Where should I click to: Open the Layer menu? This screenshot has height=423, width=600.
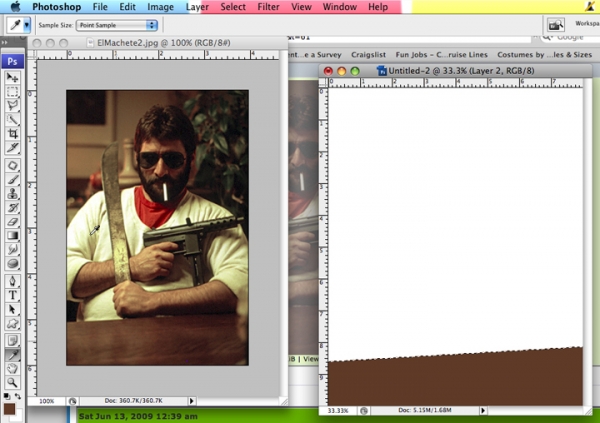[197, 7]
